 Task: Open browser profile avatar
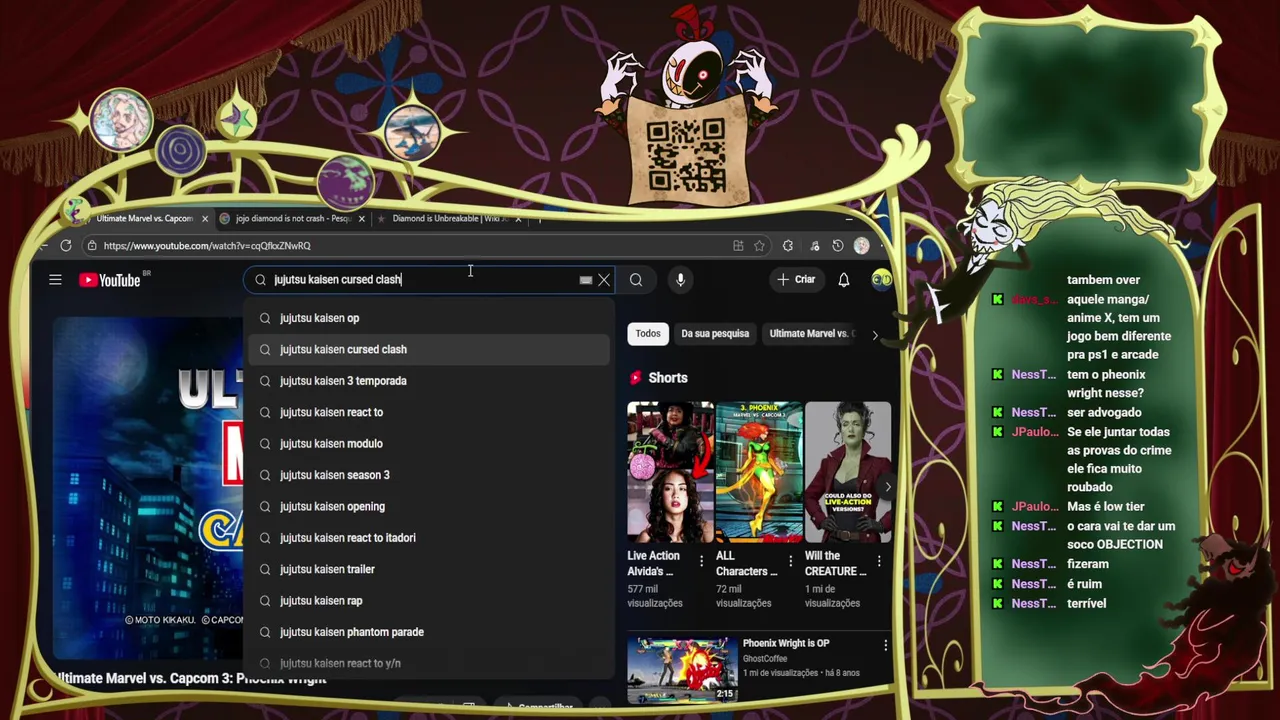862,245
